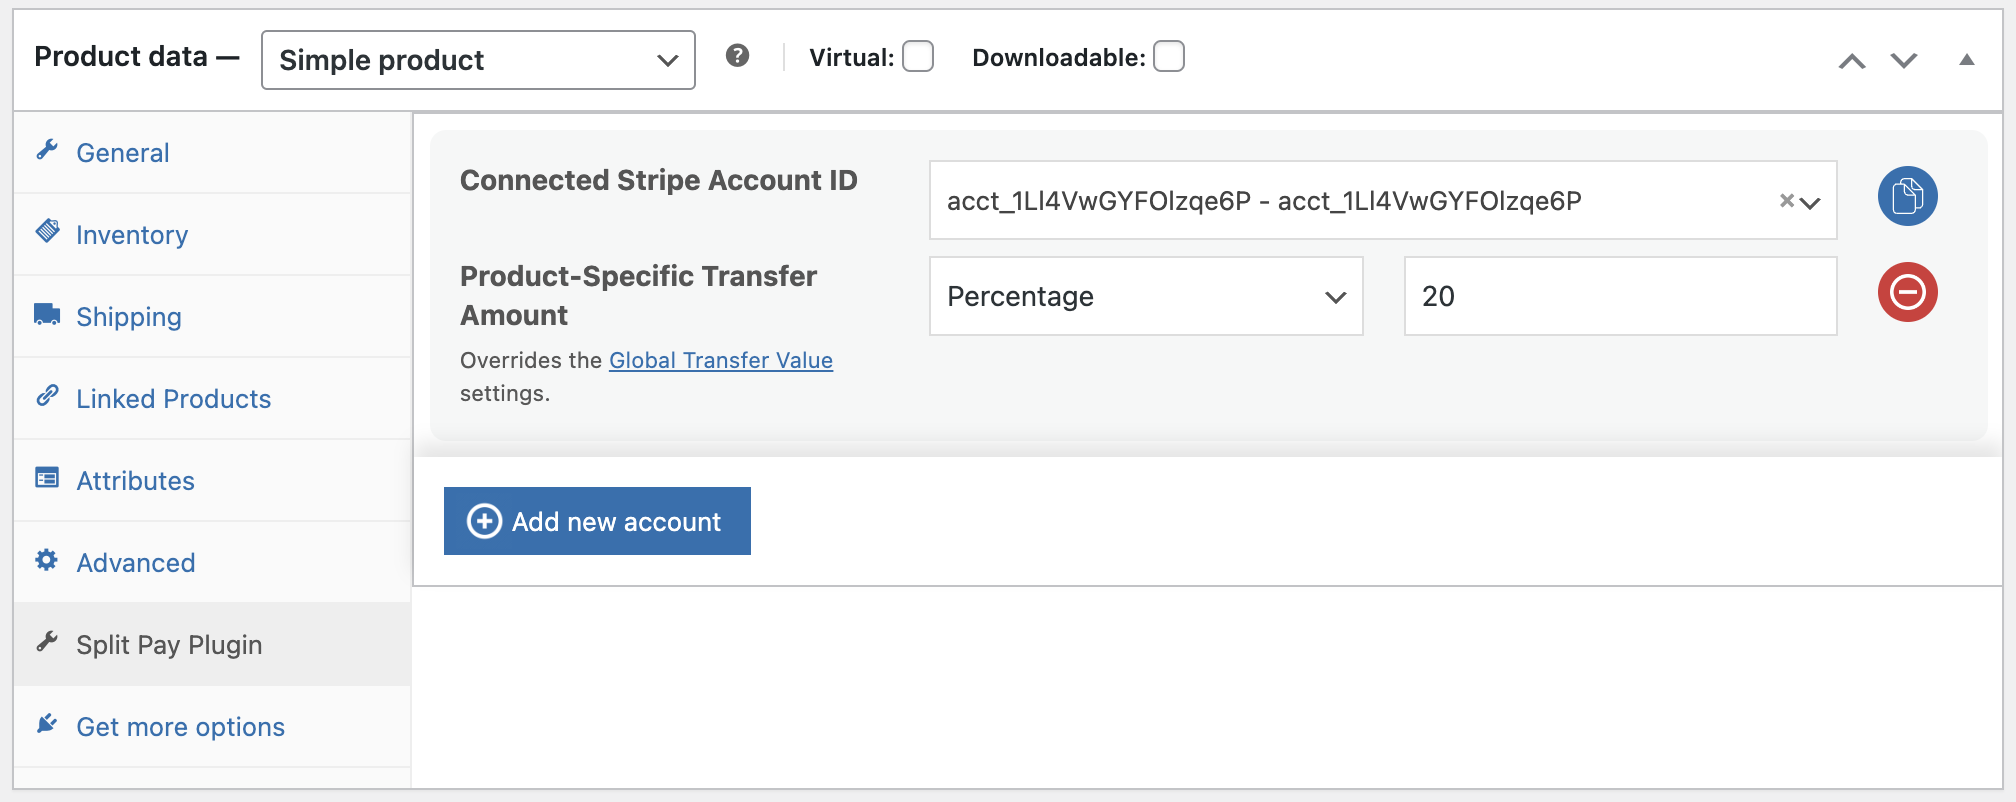Image resolution: width=2016 pixels, height=802 pixels.
Task: Select the General tab wrench icon
Action: (x=47, y=149)
